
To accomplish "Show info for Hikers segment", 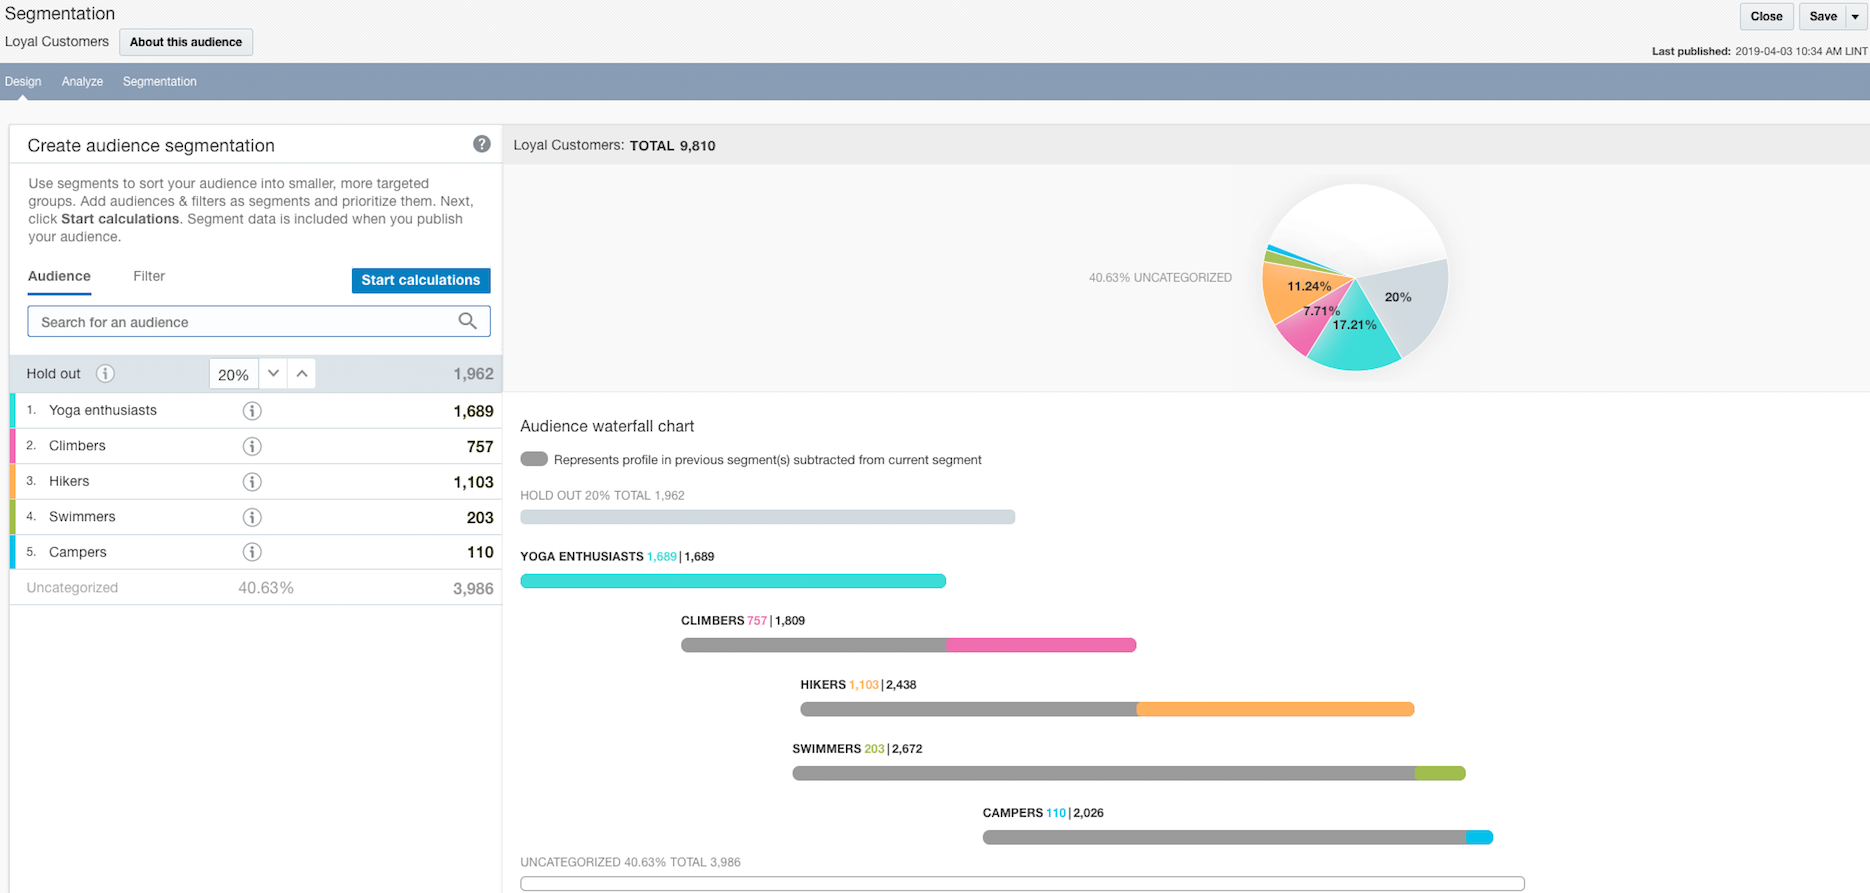I will tap(252, 482).
